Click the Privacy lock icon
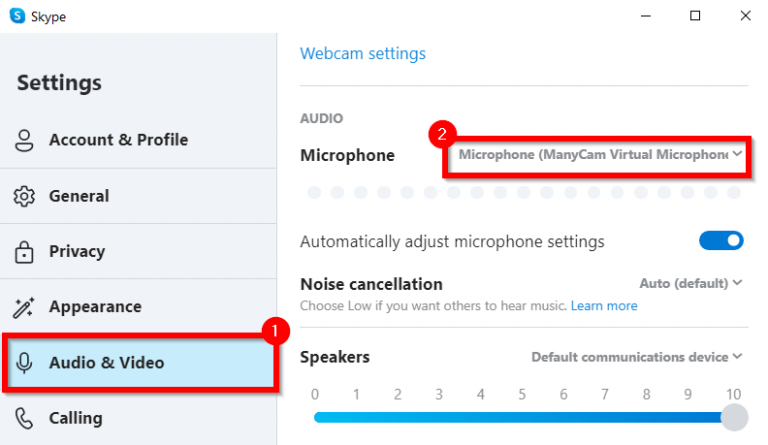 (25, 252)
